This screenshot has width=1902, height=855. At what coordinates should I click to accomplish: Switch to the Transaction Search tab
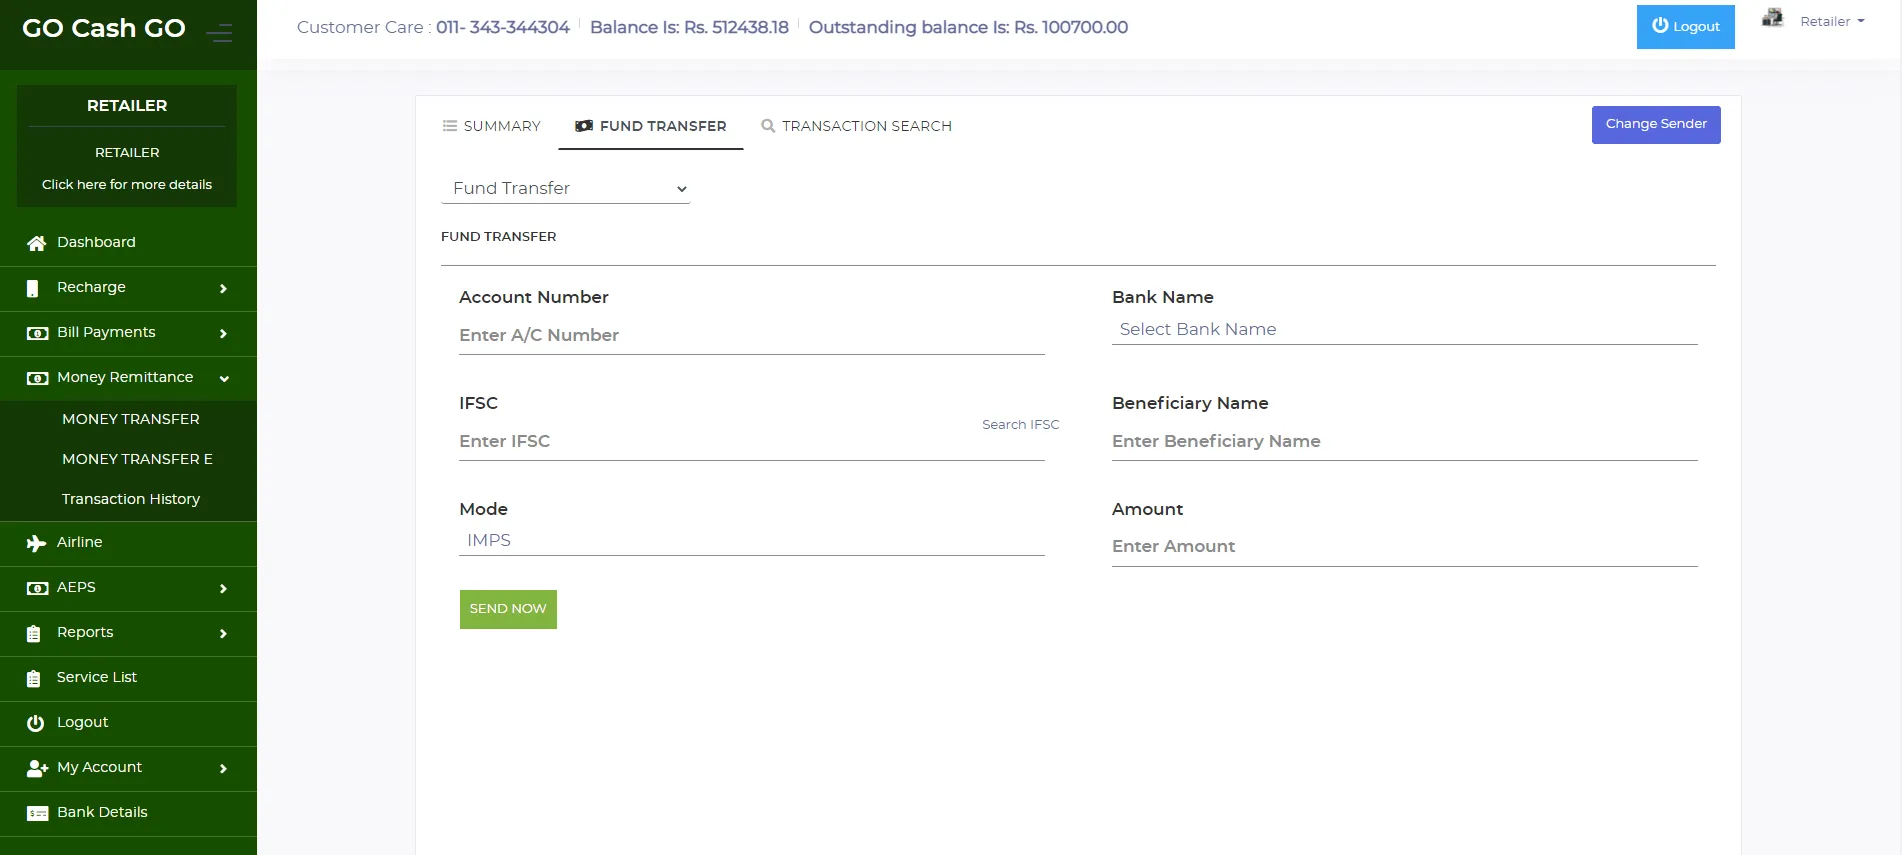pos(856,126)
